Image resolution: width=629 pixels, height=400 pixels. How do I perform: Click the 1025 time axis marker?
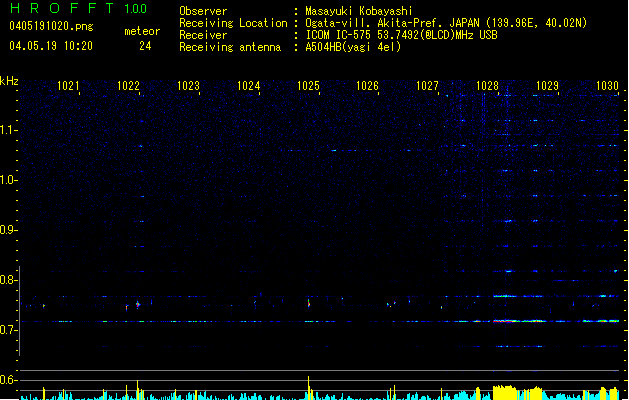tap(308, 86)
